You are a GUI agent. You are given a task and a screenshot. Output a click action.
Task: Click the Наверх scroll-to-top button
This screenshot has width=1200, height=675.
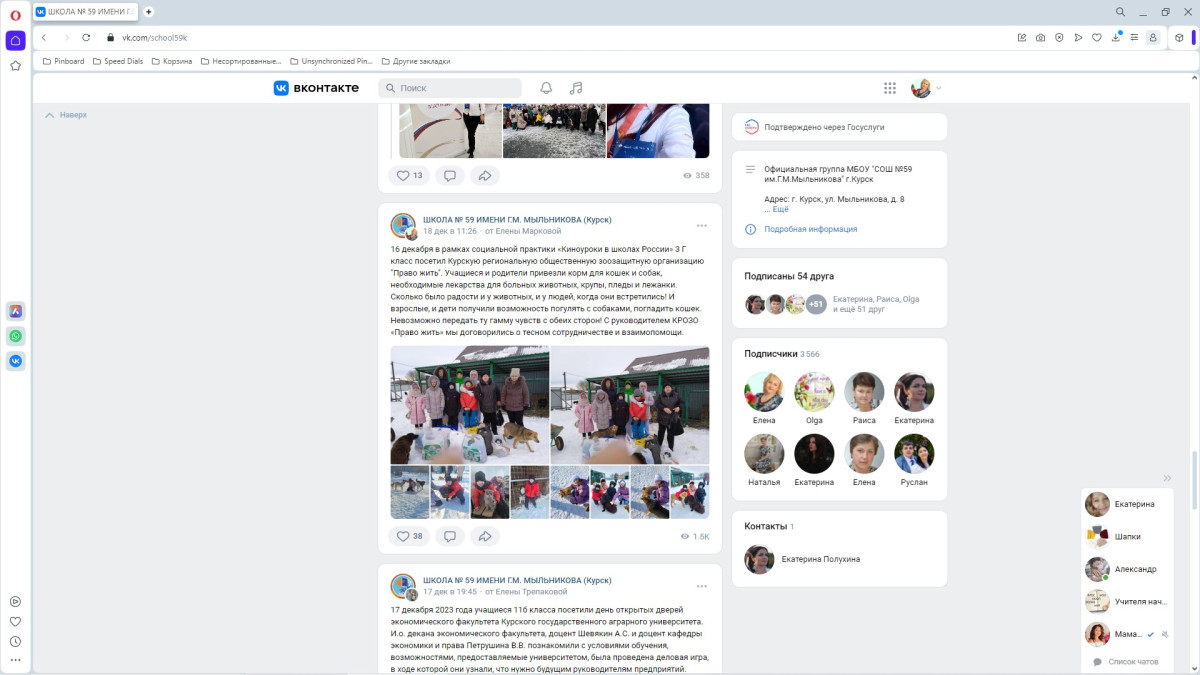(66, 115)
